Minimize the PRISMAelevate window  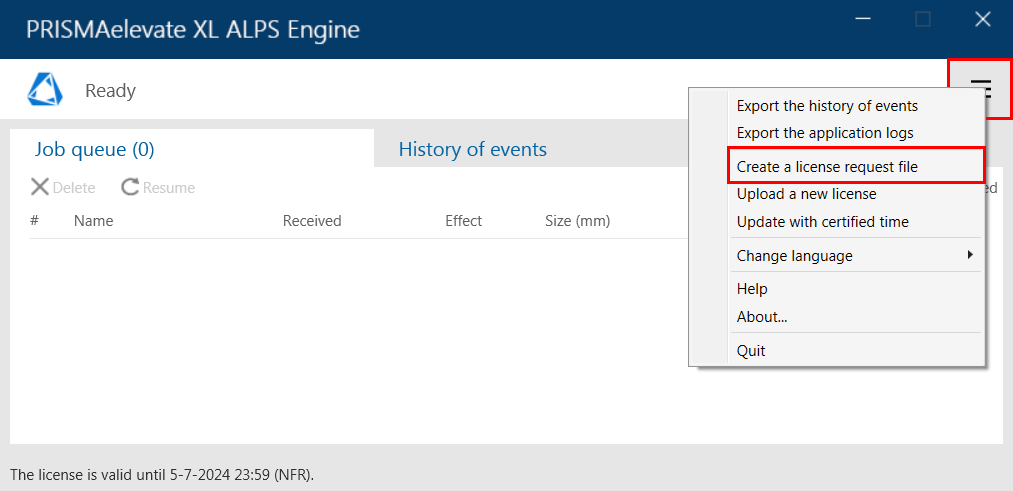point(863,19)
